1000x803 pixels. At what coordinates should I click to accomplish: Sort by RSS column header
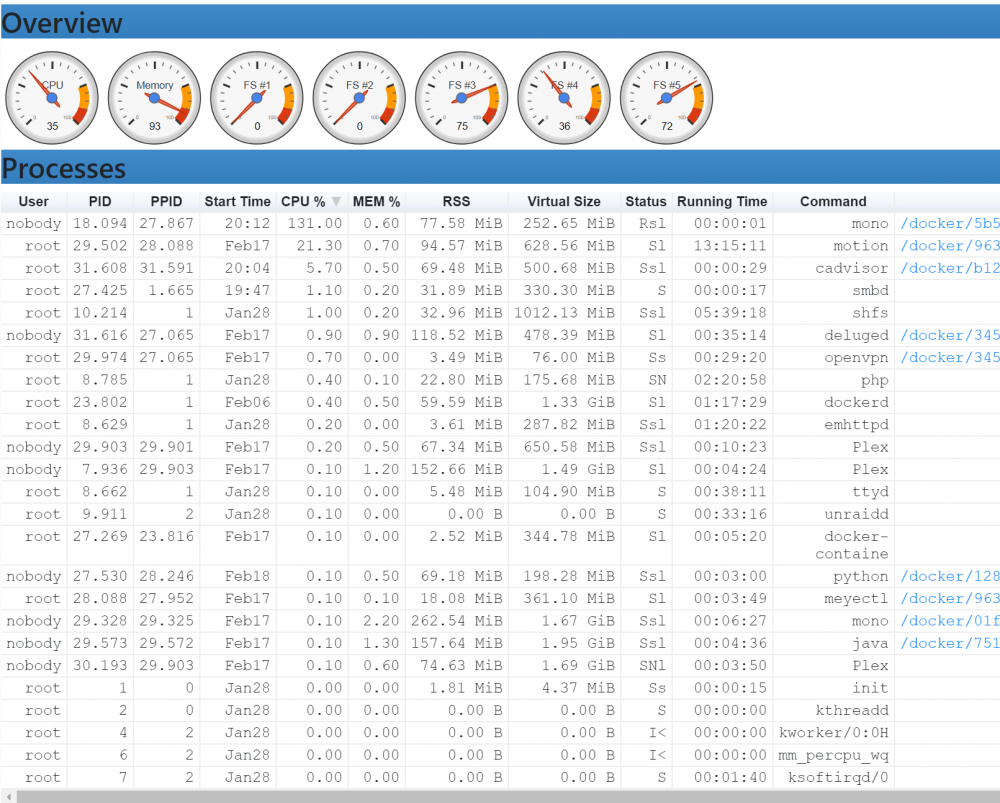click(x=457, y=202)
